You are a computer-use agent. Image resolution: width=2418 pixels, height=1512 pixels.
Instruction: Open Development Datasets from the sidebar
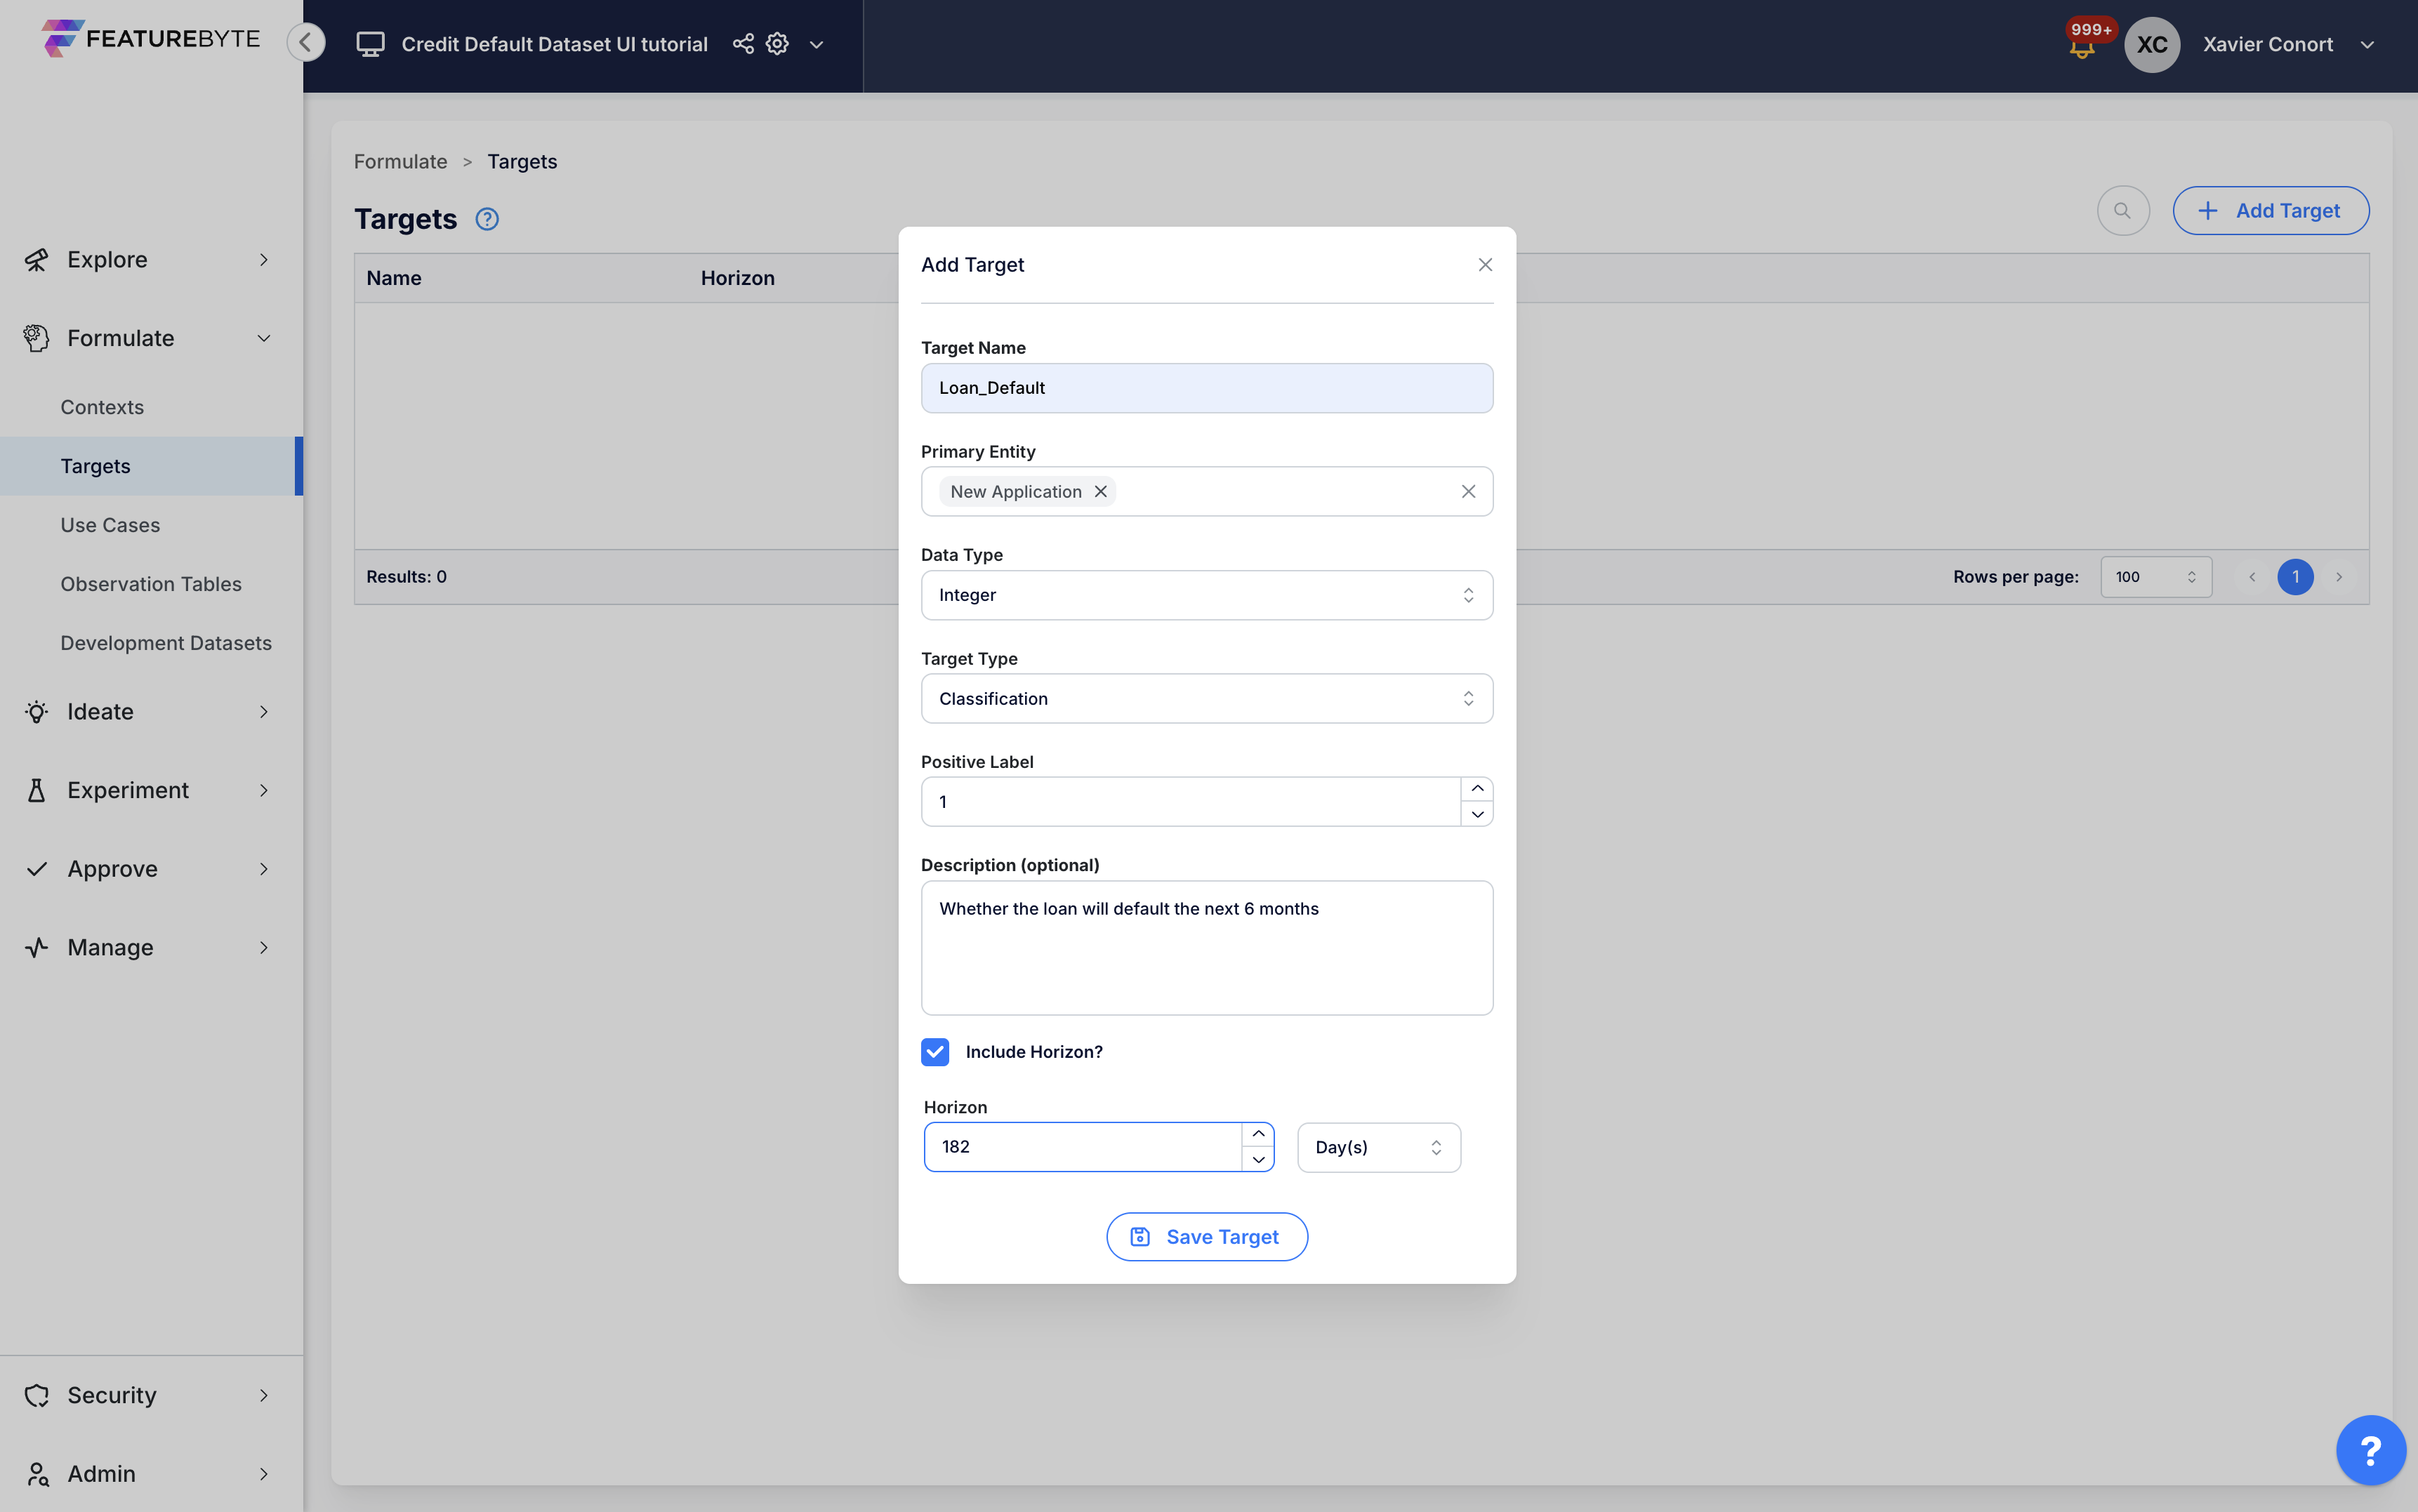click(x=166, y=643)
